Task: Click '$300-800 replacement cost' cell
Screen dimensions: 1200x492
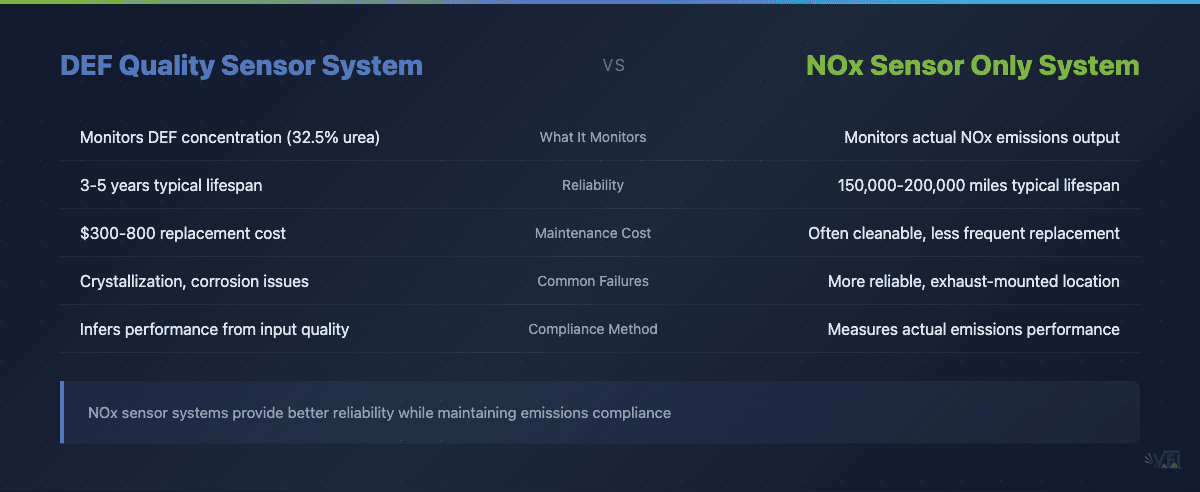Action: point(183,233)
